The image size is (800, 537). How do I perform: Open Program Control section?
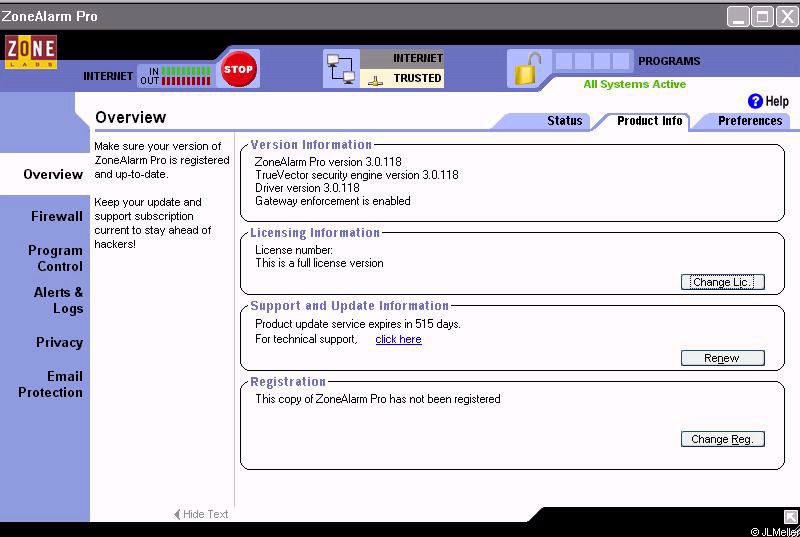(56, 259)
